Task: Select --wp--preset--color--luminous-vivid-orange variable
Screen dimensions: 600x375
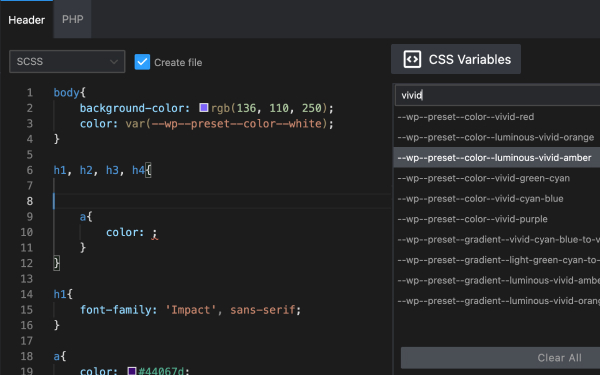Action: pos(497,137)
